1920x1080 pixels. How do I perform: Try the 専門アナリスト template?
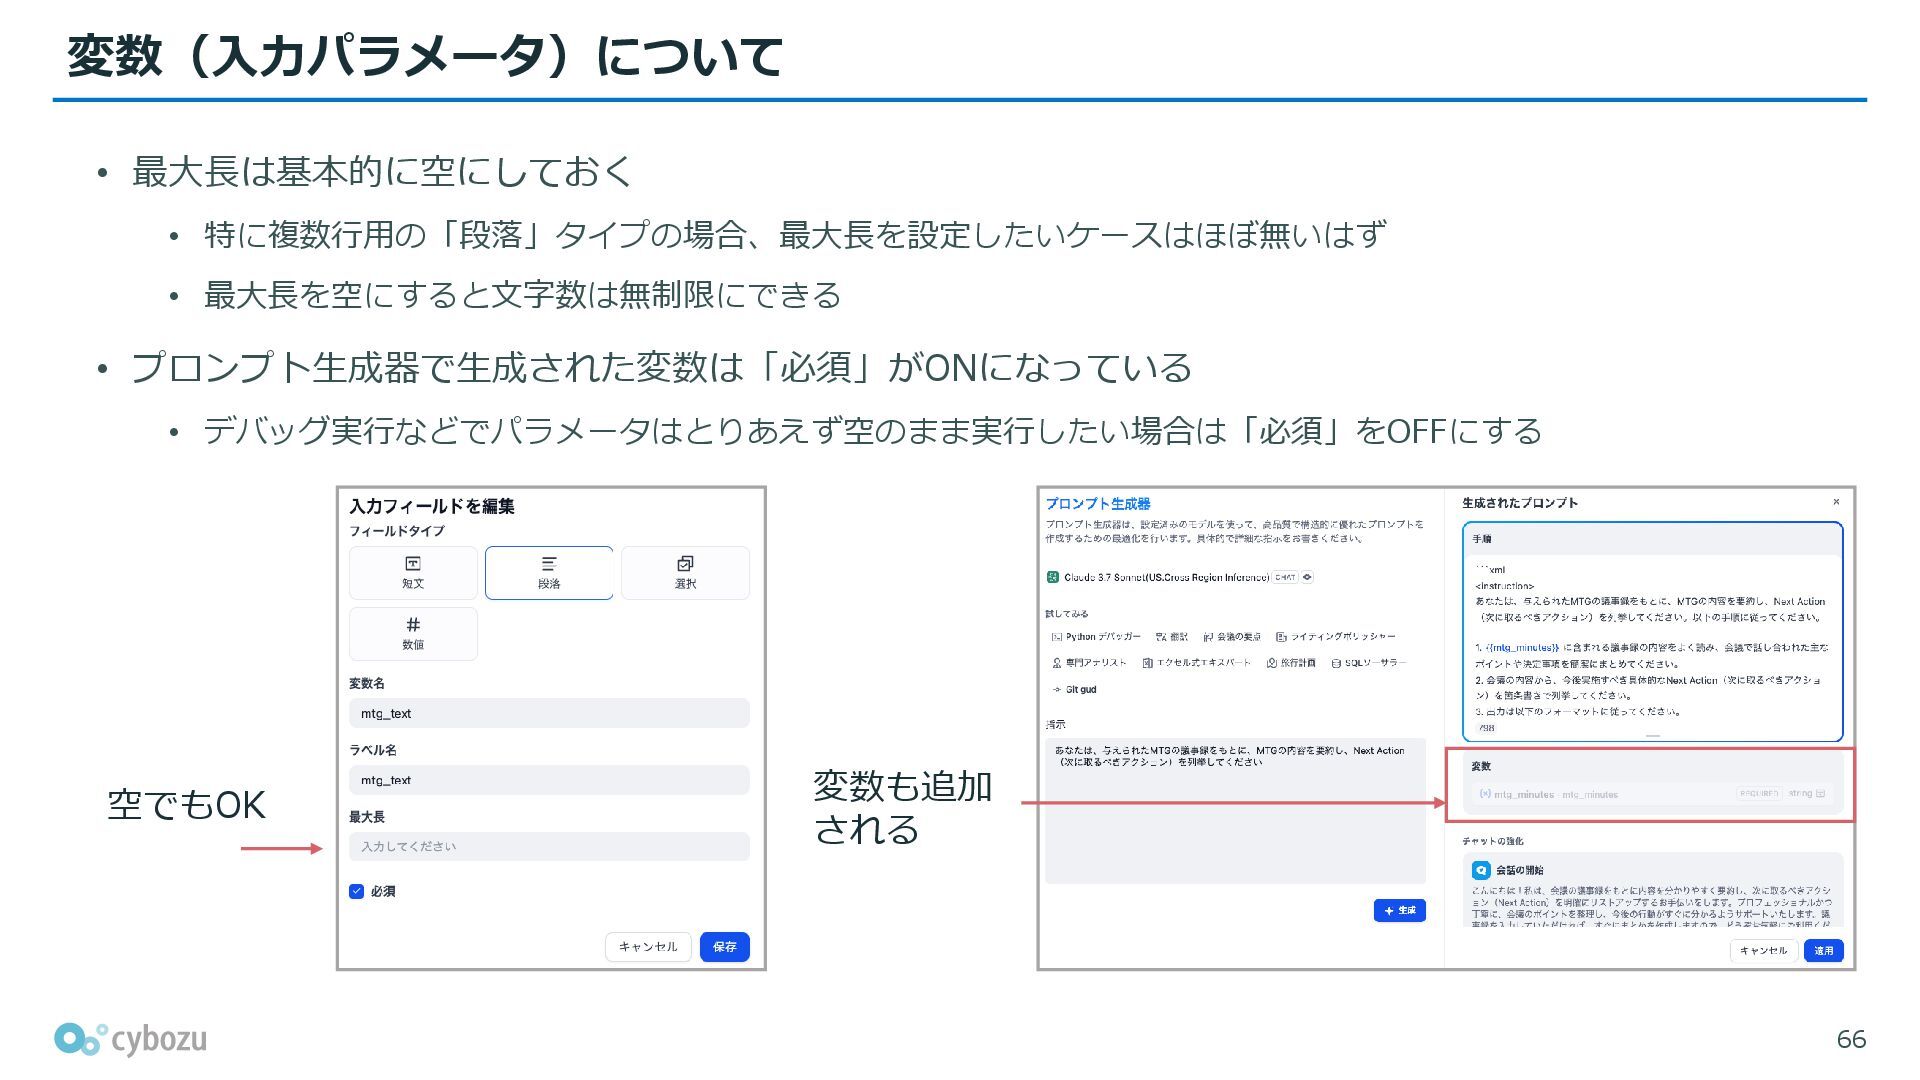click(x=1089, y=663)
